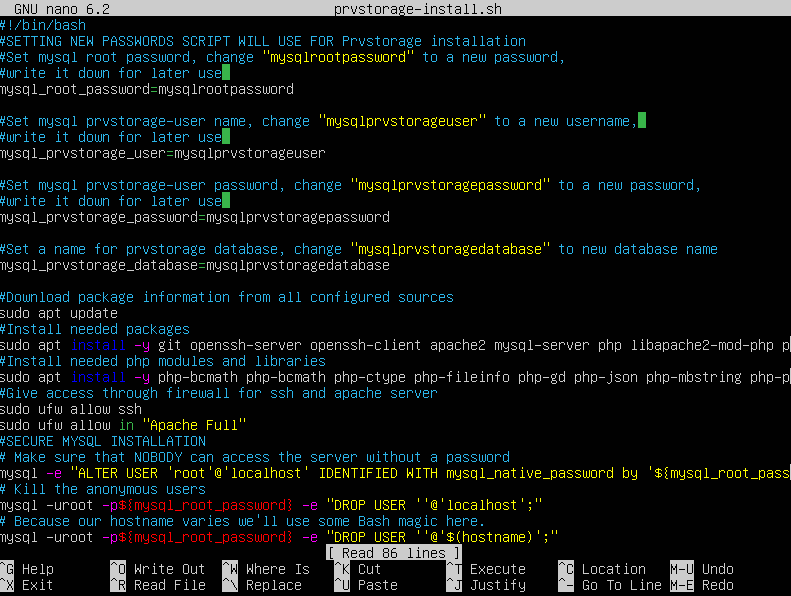Click the ^W Where Is shortcut
The width and height of the screenshot is (791, 596).
click(266, 569)
